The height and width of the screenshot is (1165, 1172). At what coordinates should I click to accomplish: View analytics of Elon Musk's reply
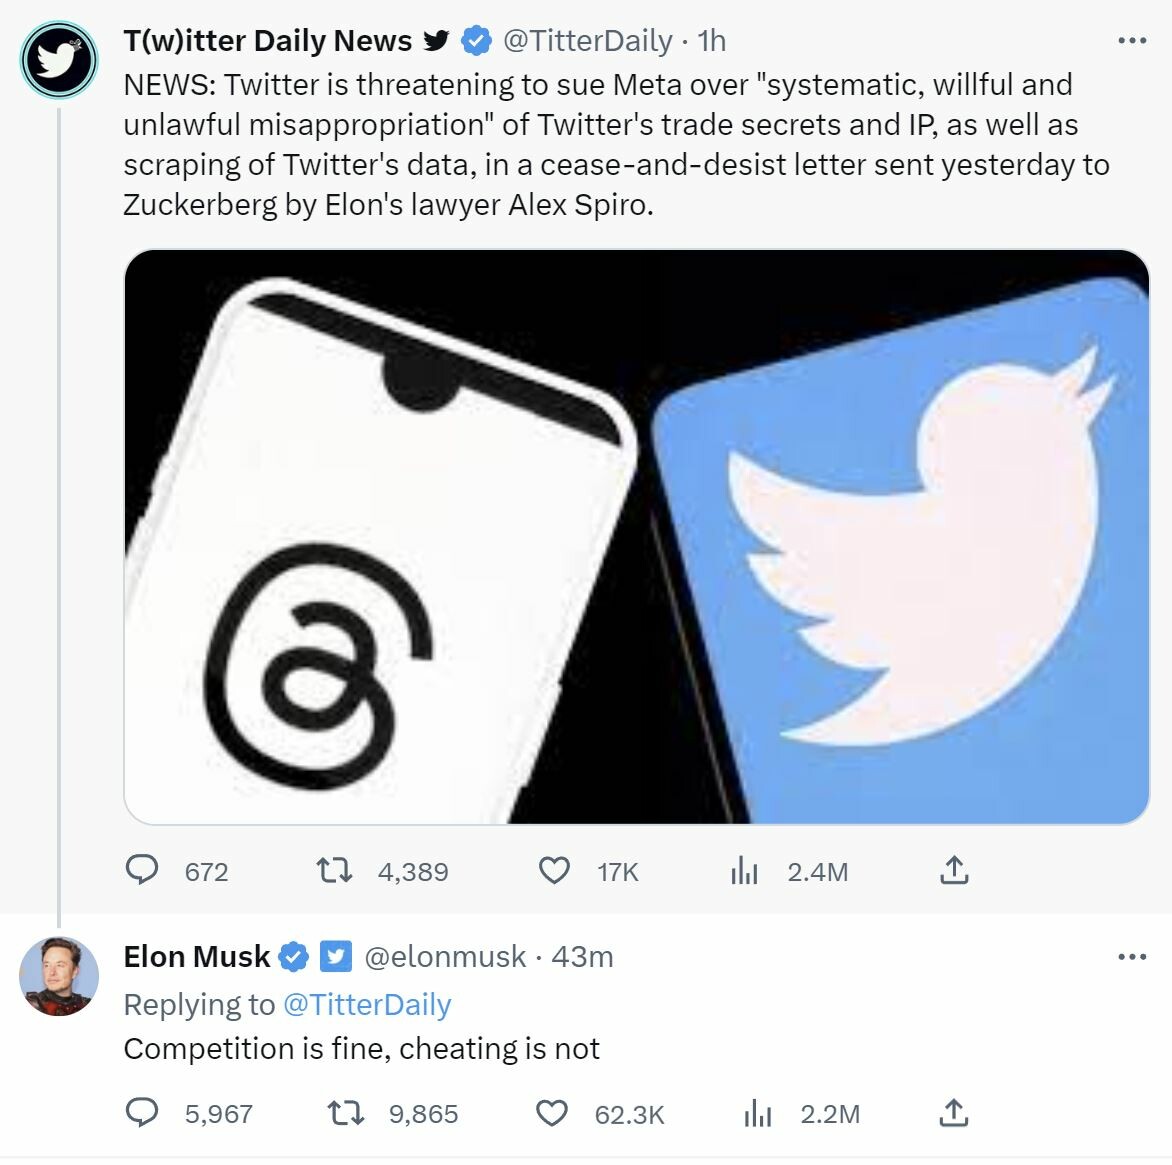pos(757,1113)
